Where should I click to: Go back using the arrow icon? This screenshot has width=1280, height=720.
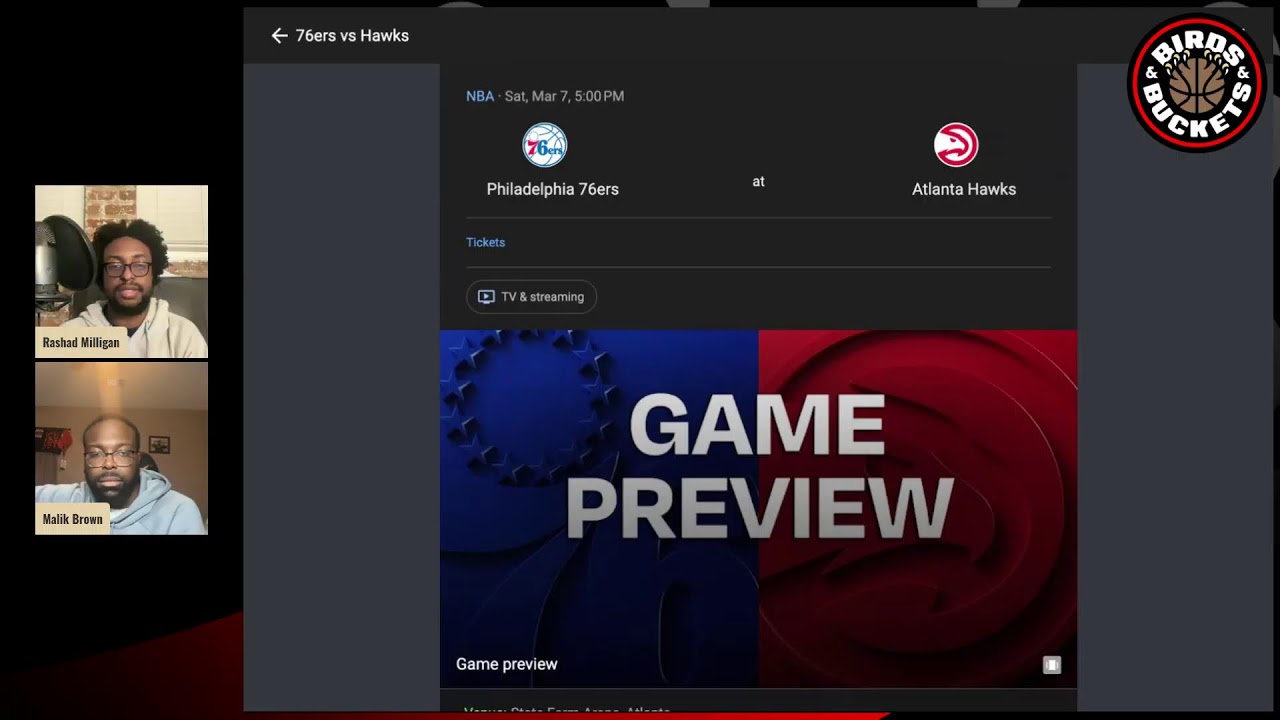tap(279, 36)
